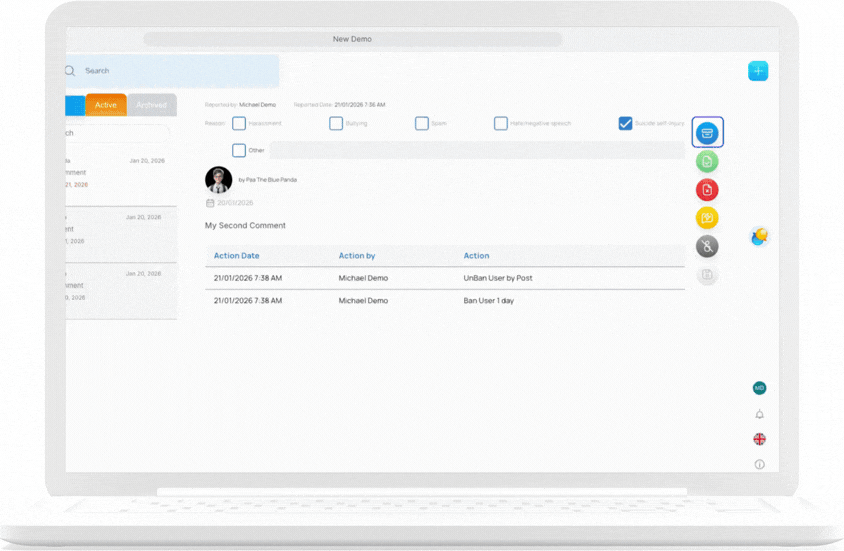Click the blue archive action button
Image resolution: width=844 pixels, height=551 pixels.
point(707,133)
